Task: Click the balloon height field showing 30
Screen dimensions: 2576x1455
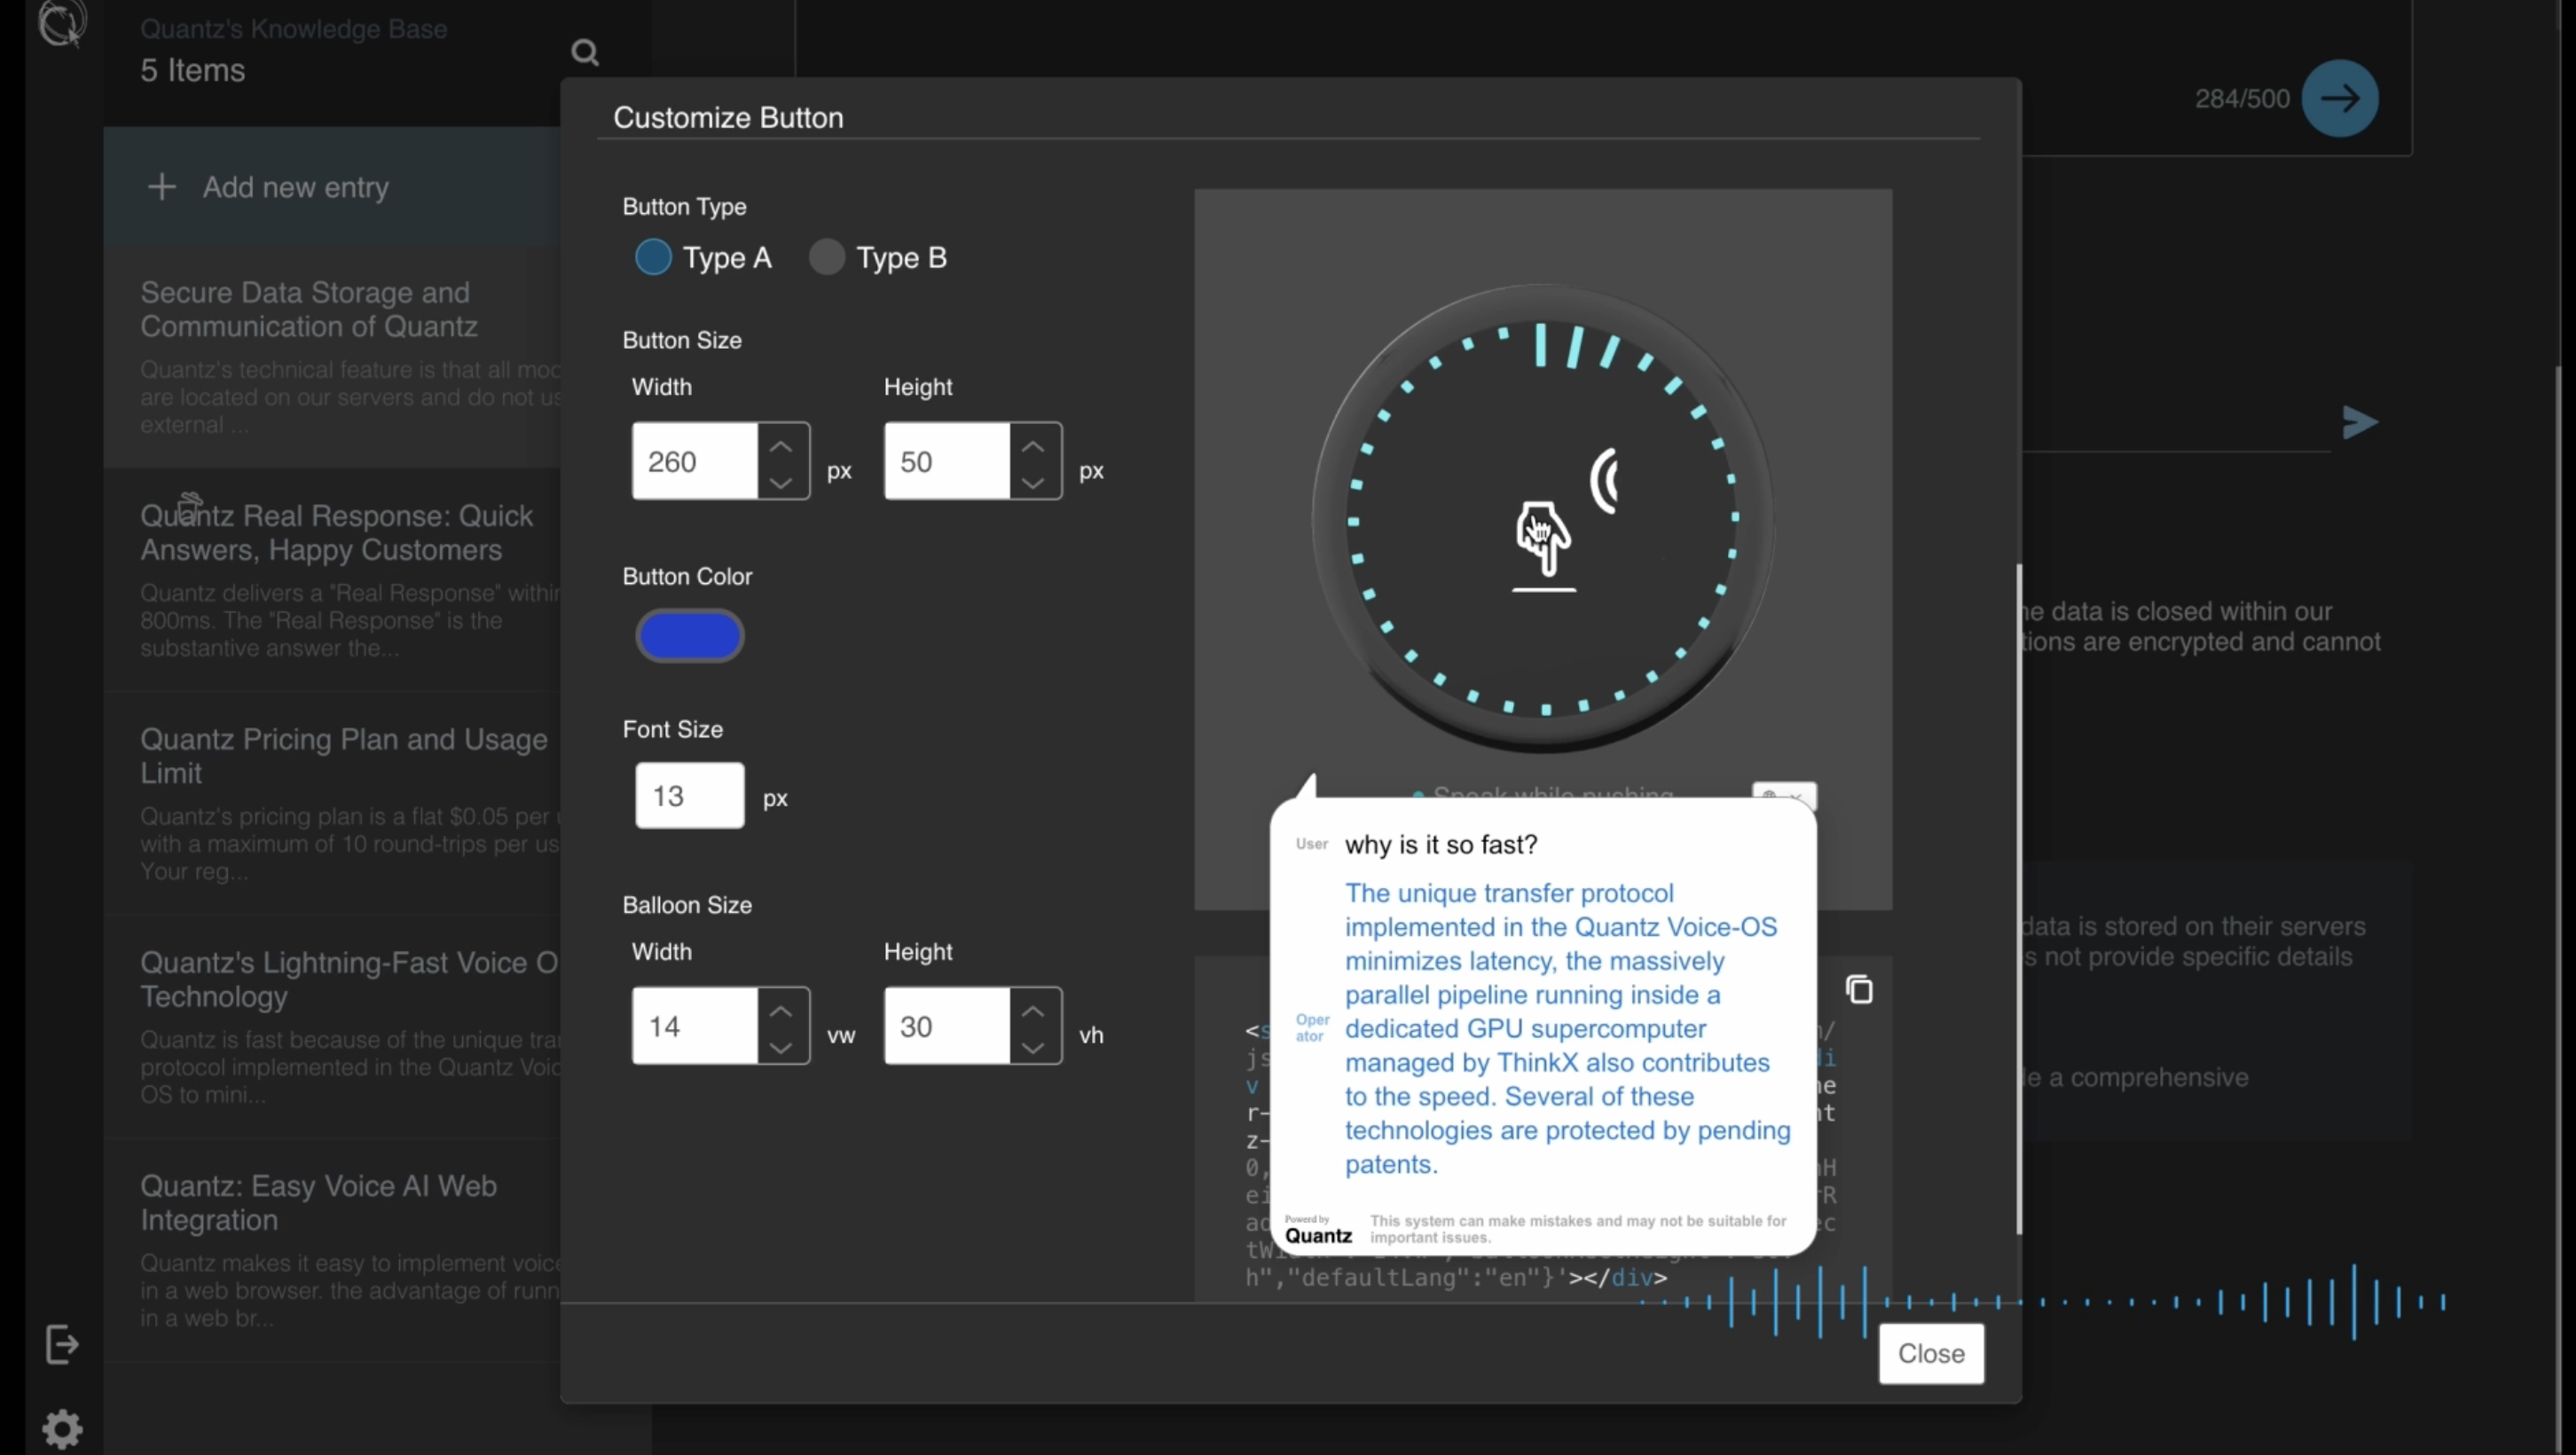Action: click(947, 1026)
